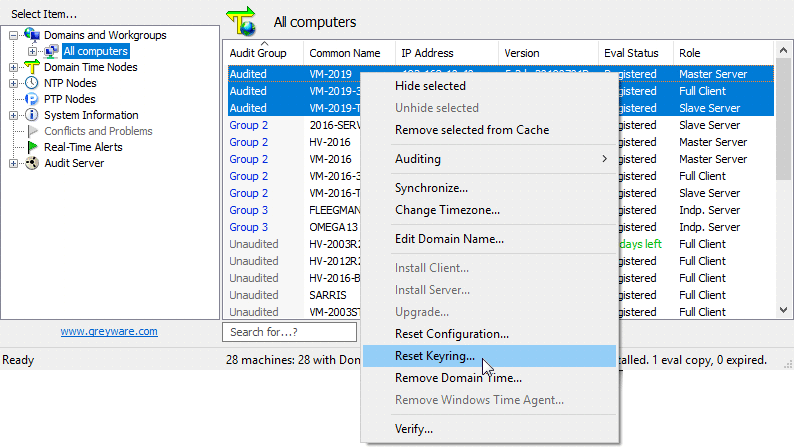Select Synchronize... in the context menu
This screenshot has height=447, width=794.
click(x=489, y=188)
